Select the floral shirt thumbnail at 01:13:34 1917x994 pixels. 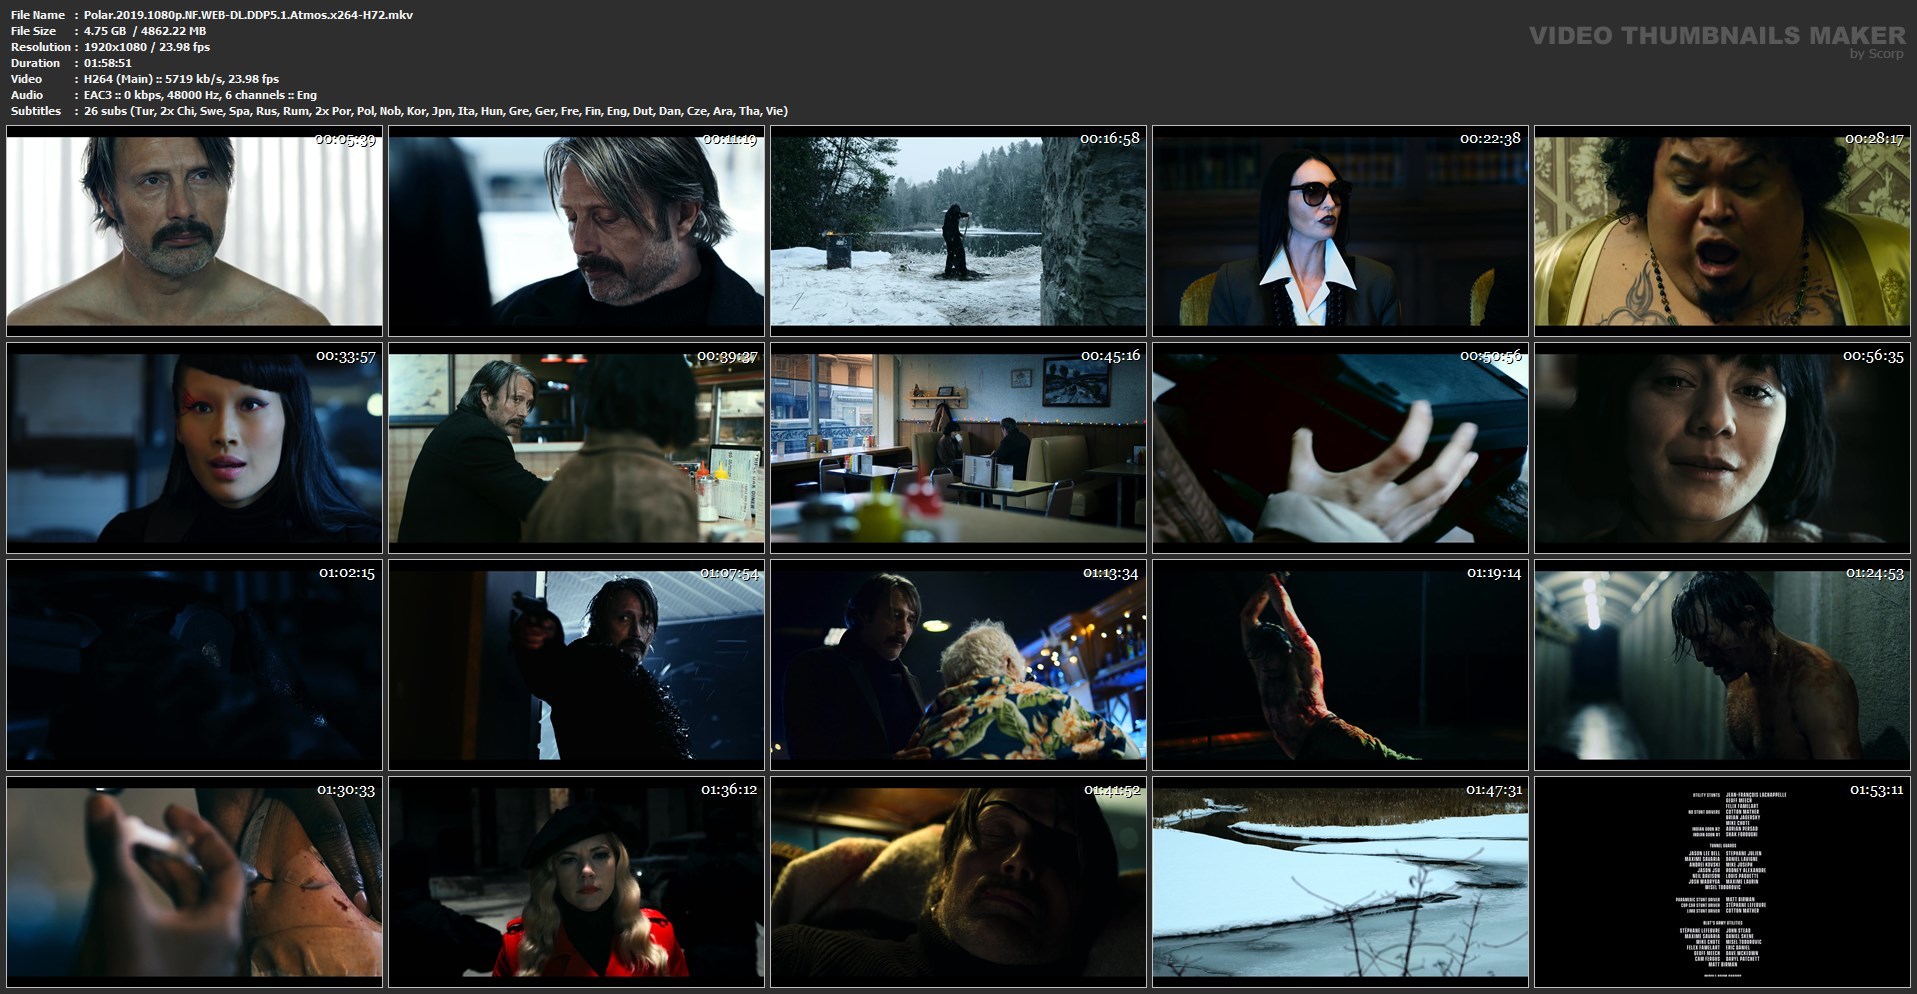click(958, 665)
